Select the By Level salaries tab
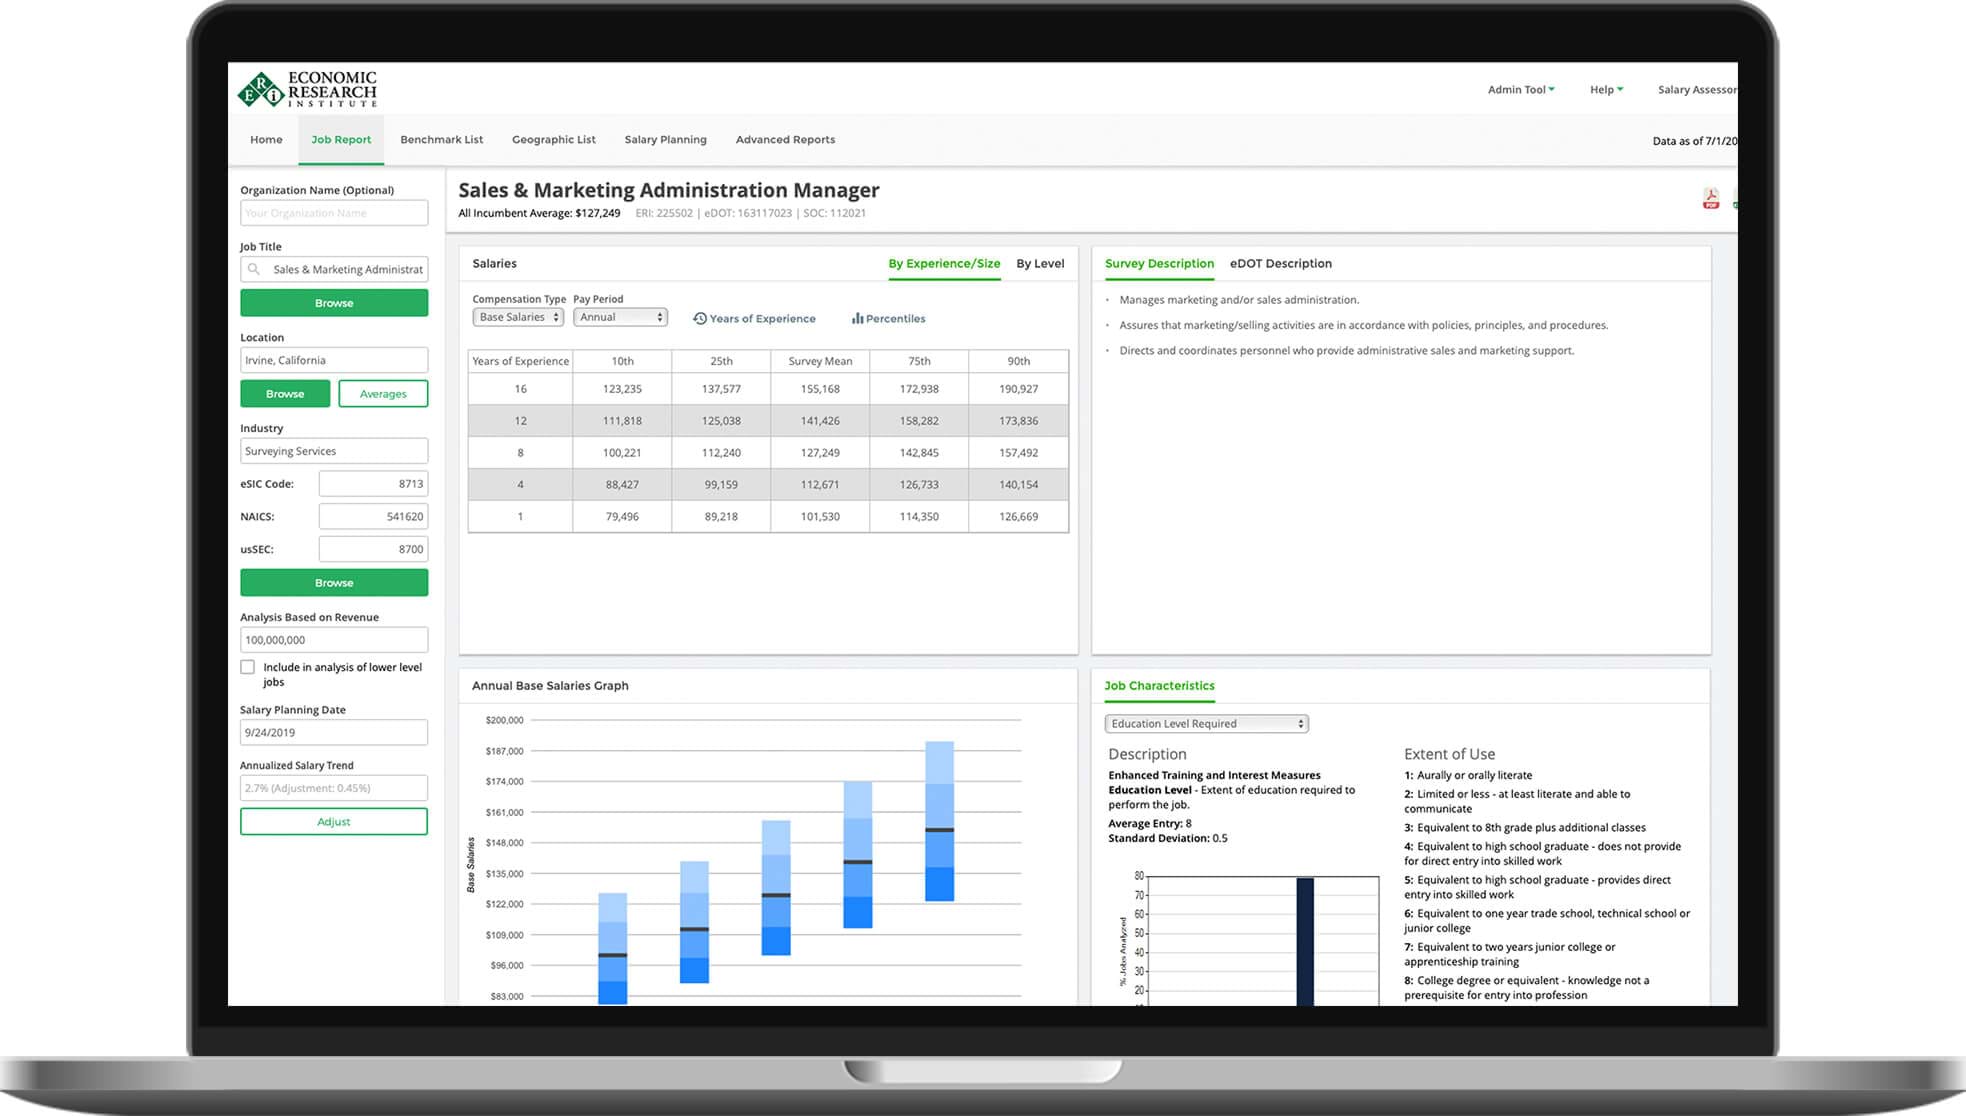1966x1116 pixels. click(x=1040, y=263)
